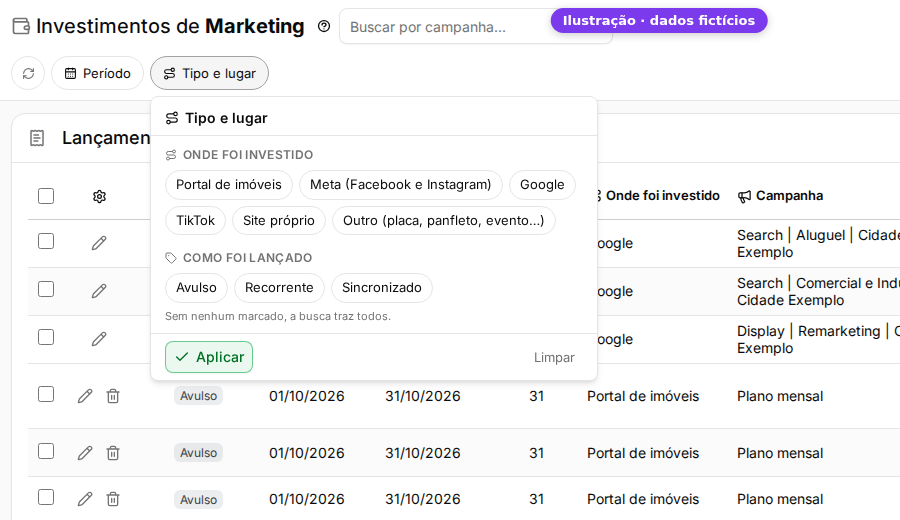Click the Search | Comercial campaign cell
This screenshot has width=900, height=520.
[x=818, y=292]
